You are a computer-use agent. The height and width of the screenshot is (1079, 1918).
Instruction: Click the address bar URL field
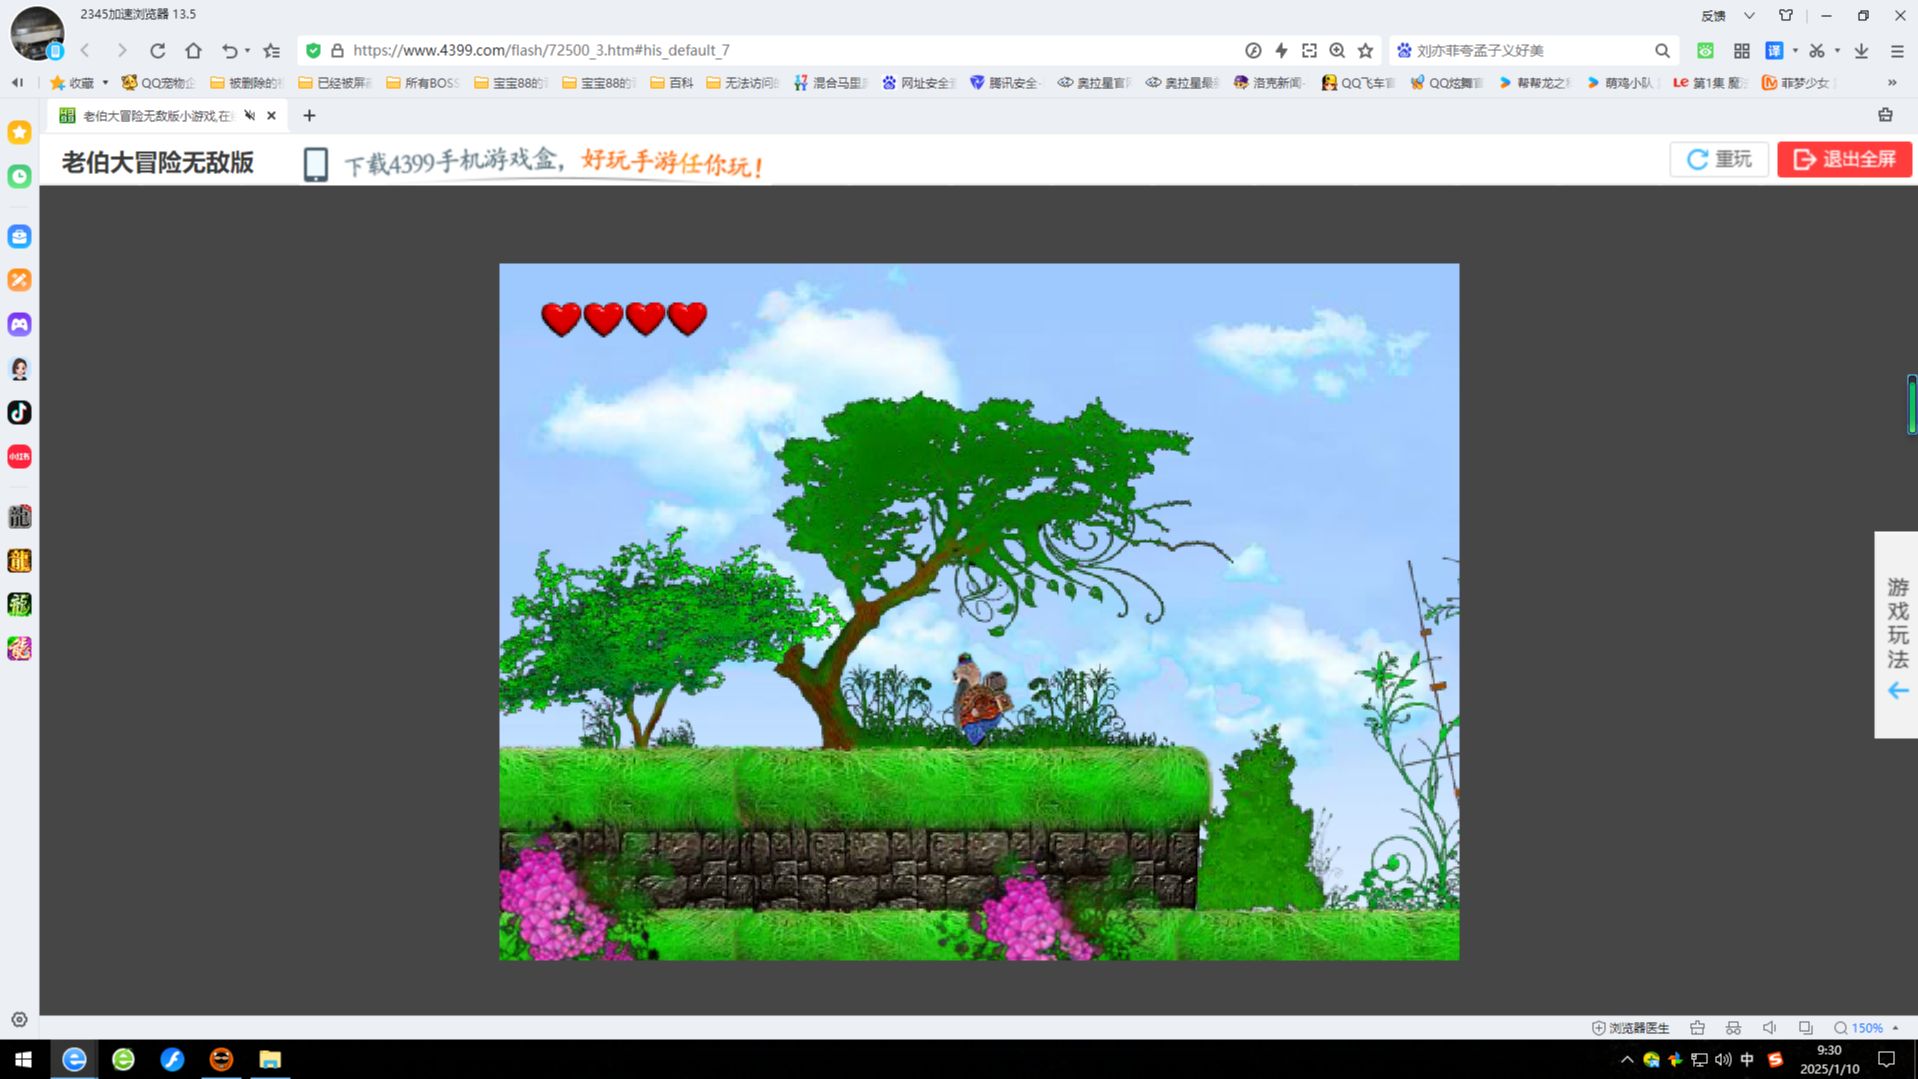tap(790, 50)
